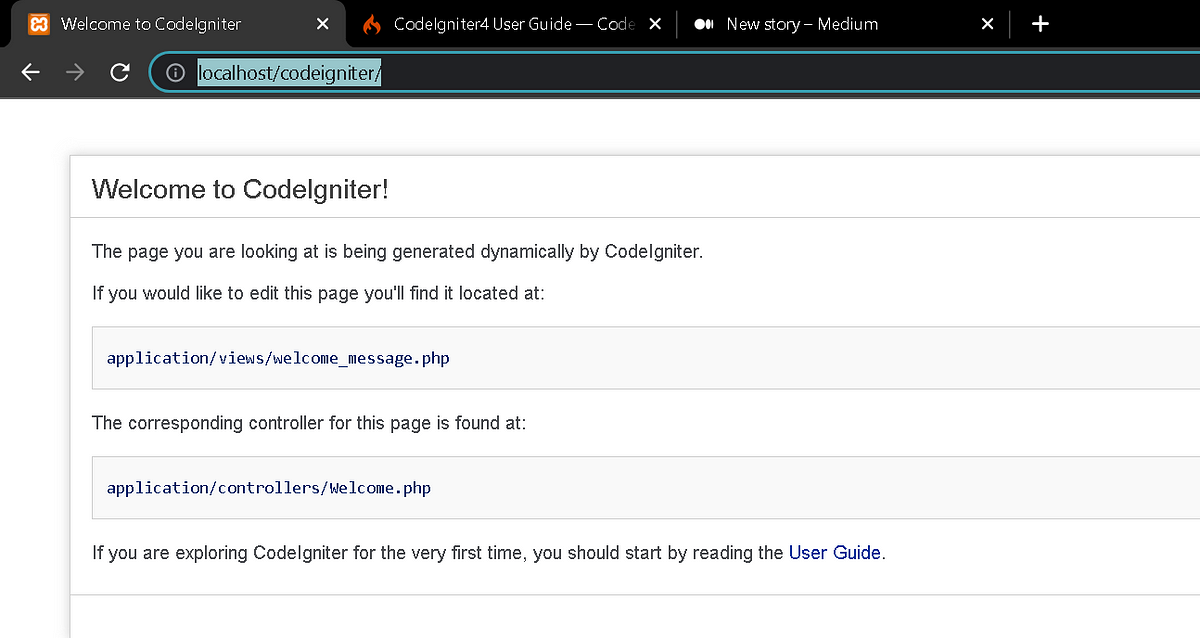This screenshot has width=1200, height=638.
Task: Click the CodeIgniter flame favicon
Action: click(x=372, y=24)
